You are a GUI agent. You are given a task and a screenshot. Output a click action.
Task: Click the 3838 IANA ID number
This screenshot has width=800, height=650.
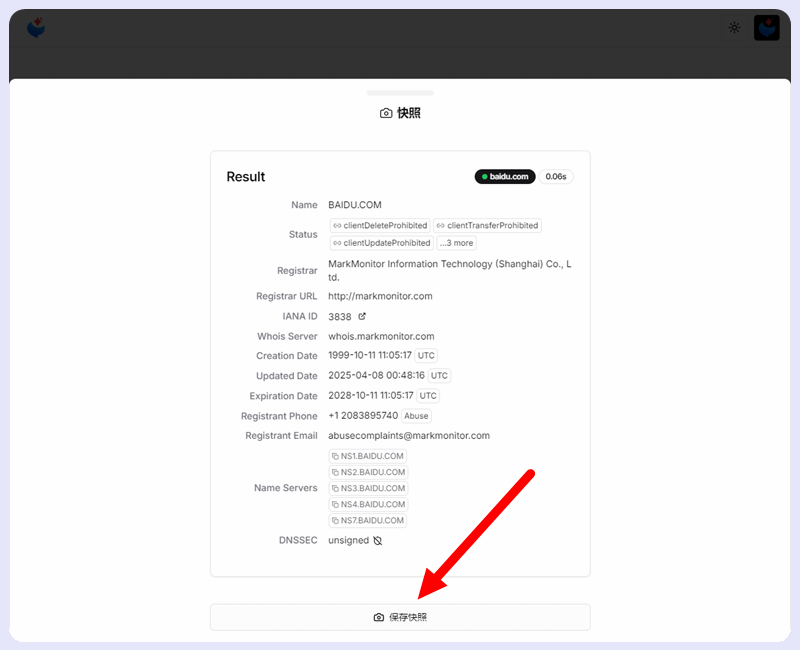[x=340, y=317]
